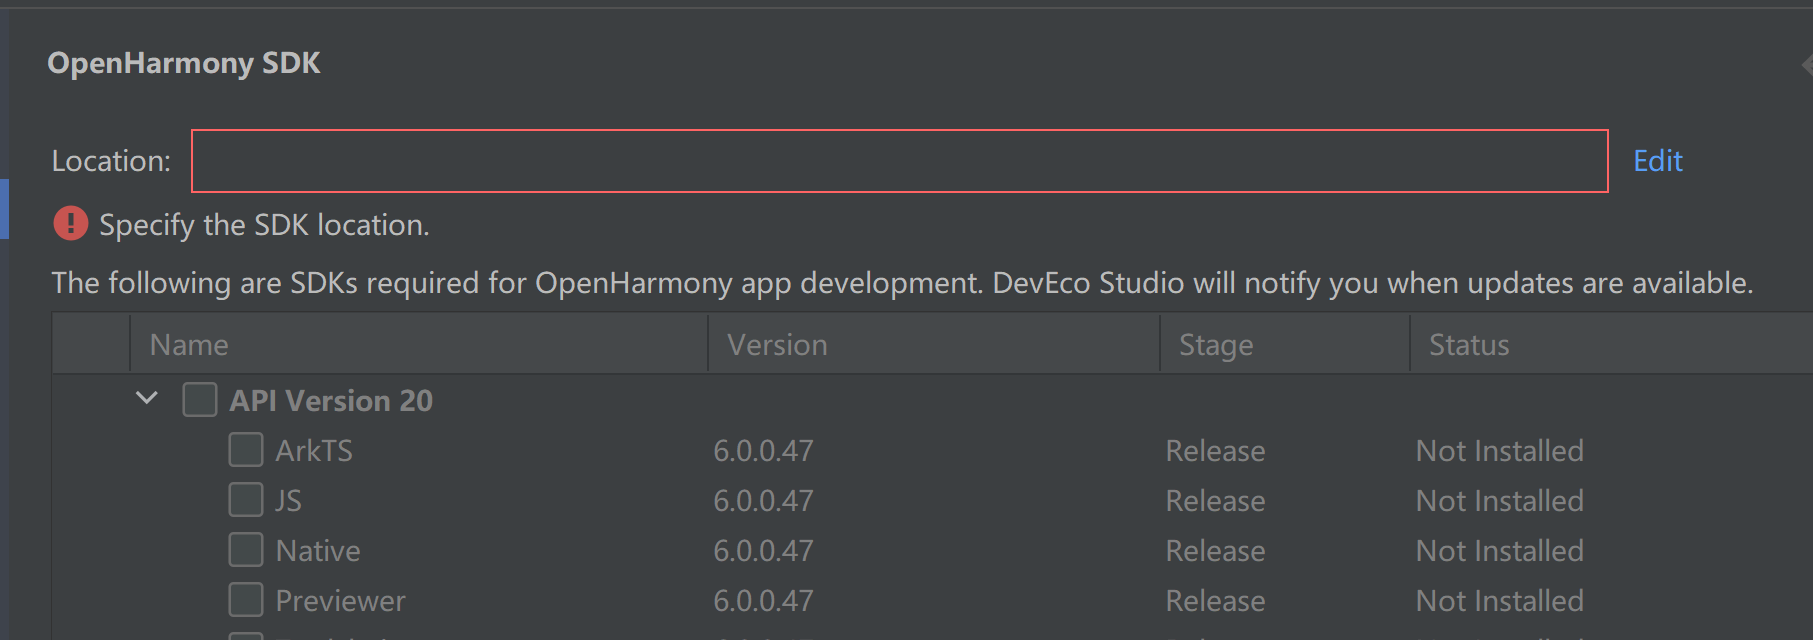Click version 6.0.0.47 in the JS row
1813x640 pixels.
click(x=763, y=501)
